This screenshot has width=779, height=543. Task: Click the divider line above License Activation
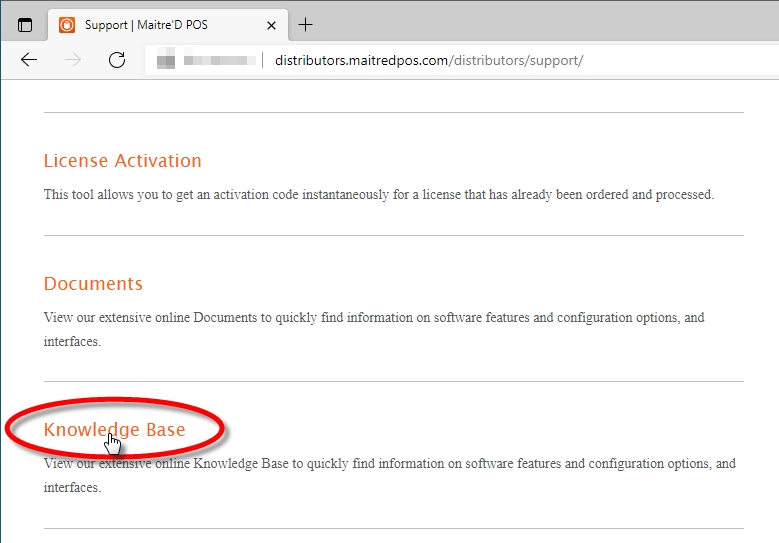tap(393, 112)
